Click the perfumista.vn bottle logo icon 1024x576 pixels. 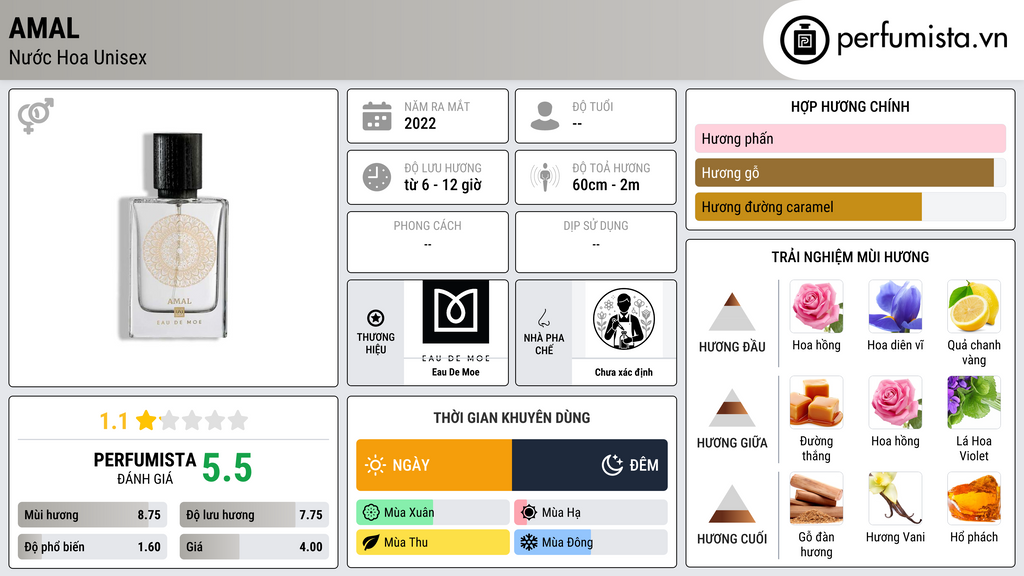[804, 40]
